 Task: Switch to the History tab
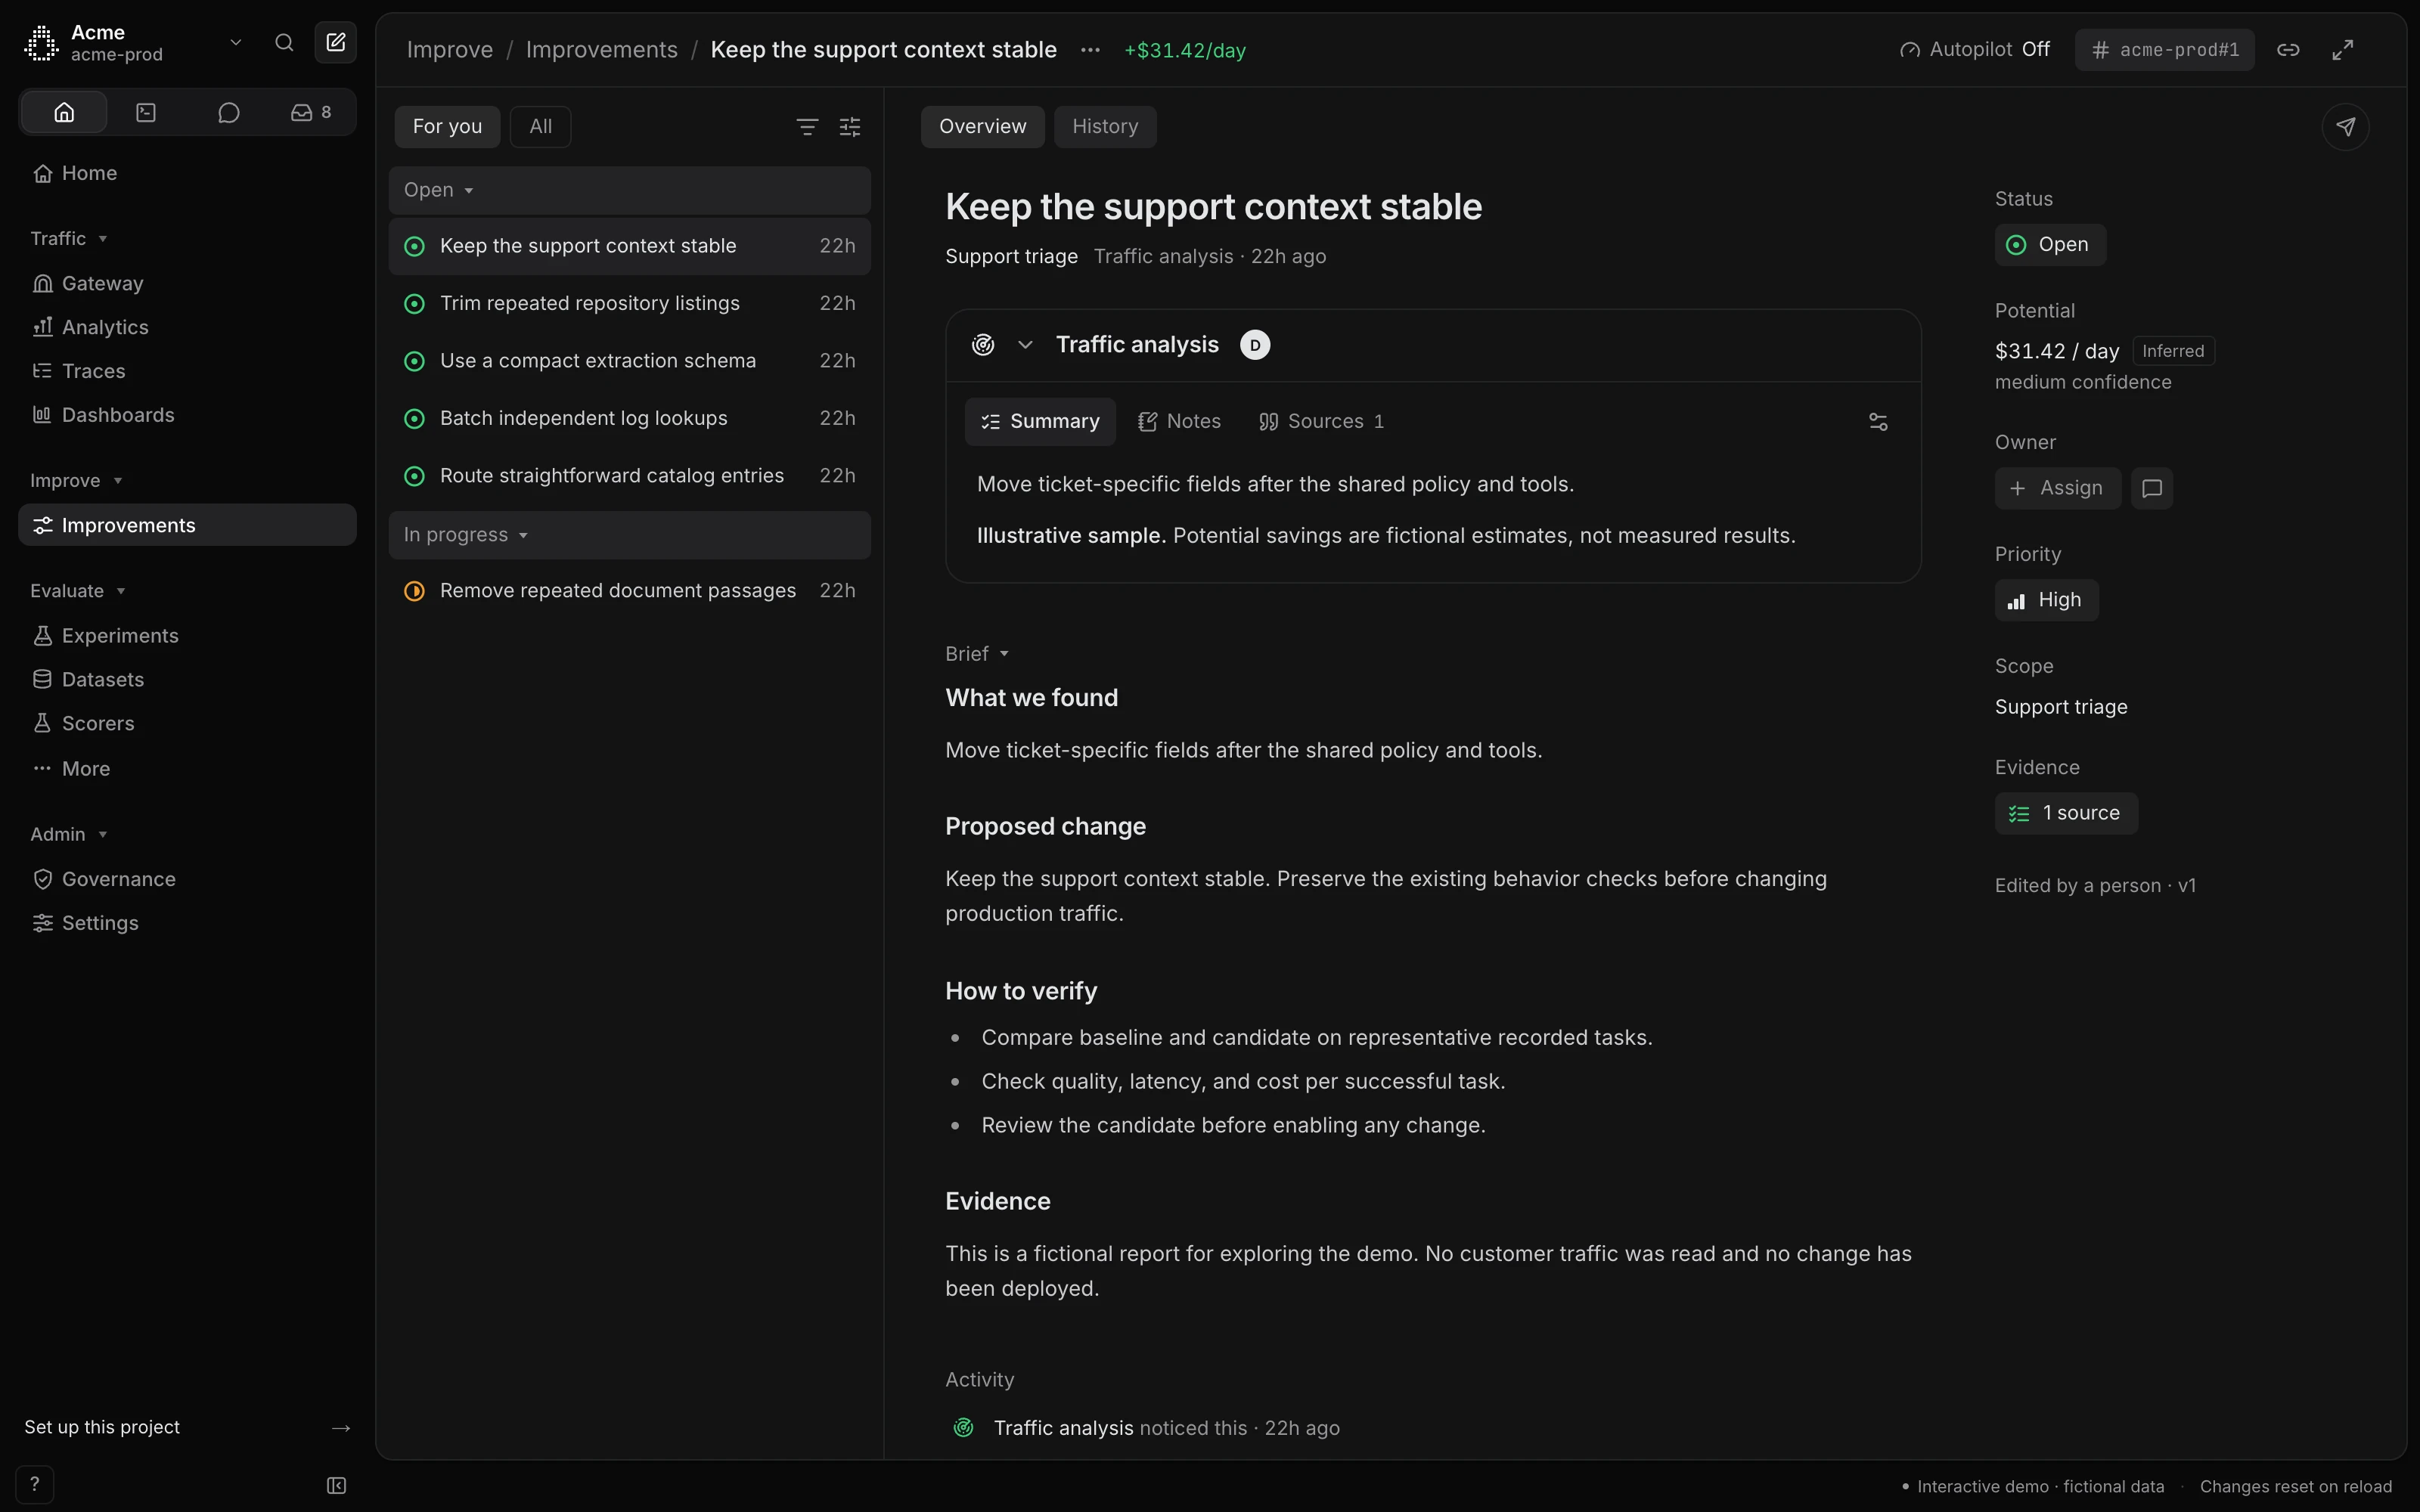1105,127
